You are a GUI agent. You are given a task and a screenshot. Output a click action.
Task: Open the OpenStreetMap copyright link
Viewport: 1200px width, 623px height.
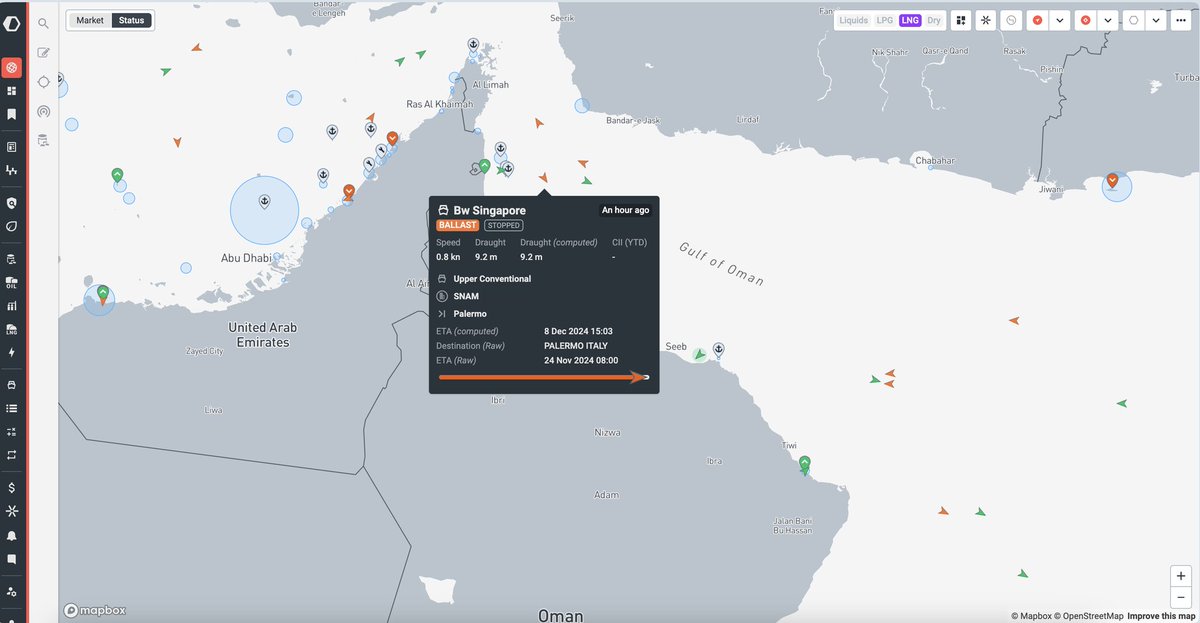coord(1089,616)
